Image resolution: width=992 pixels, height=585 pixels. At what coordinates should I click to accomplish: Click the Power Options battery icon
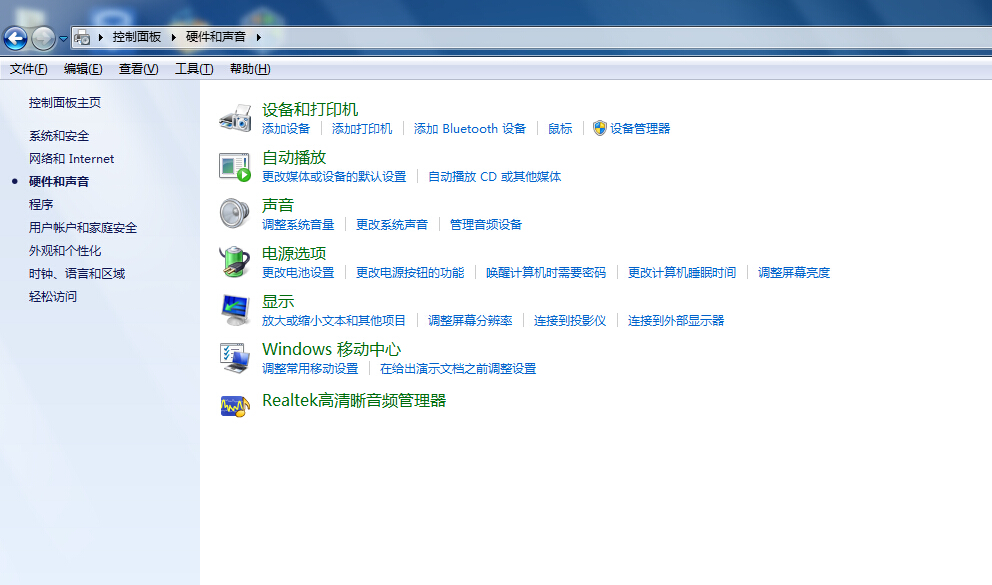235,262
